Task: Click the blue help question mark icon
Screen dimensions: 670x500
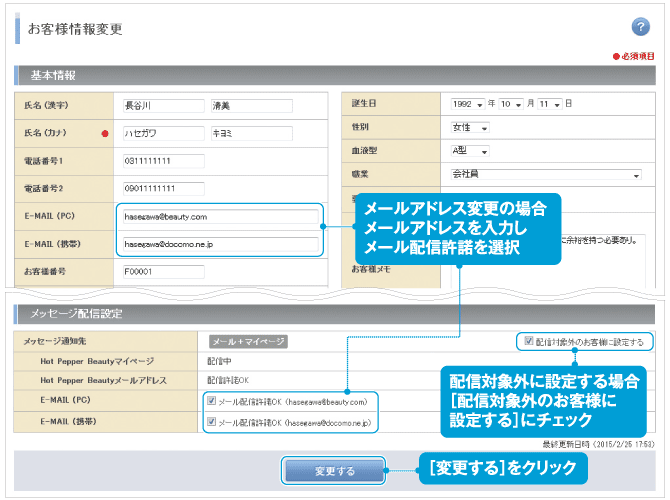Action: click(x=641, y=27)
